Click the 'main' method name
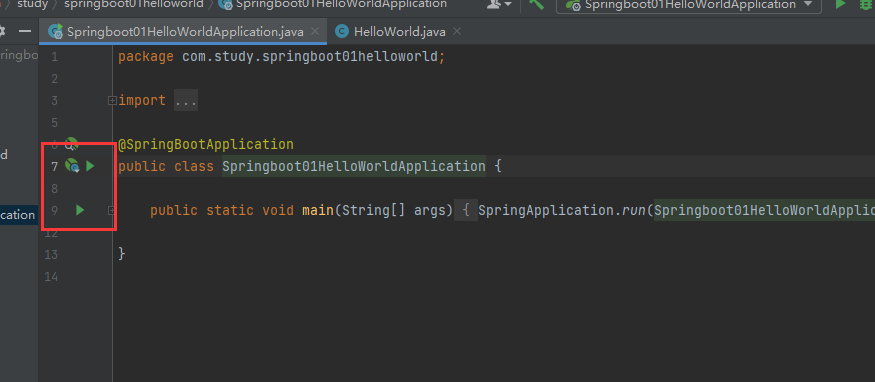 (x=318, y=210)
